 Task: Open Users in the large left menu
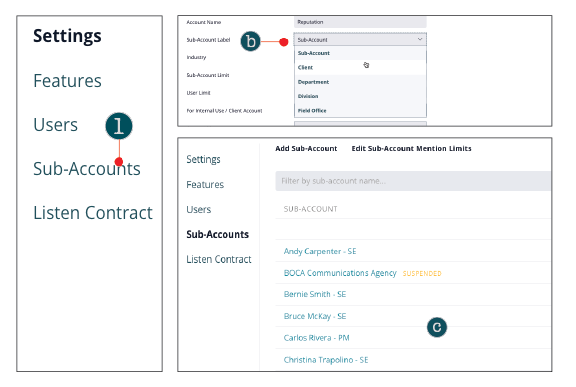point(55,125)
